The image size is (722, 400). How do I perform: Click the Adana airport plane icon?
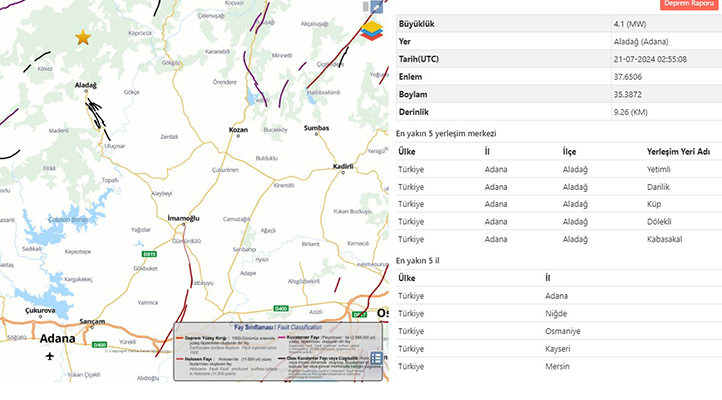(x=50, y=356)
